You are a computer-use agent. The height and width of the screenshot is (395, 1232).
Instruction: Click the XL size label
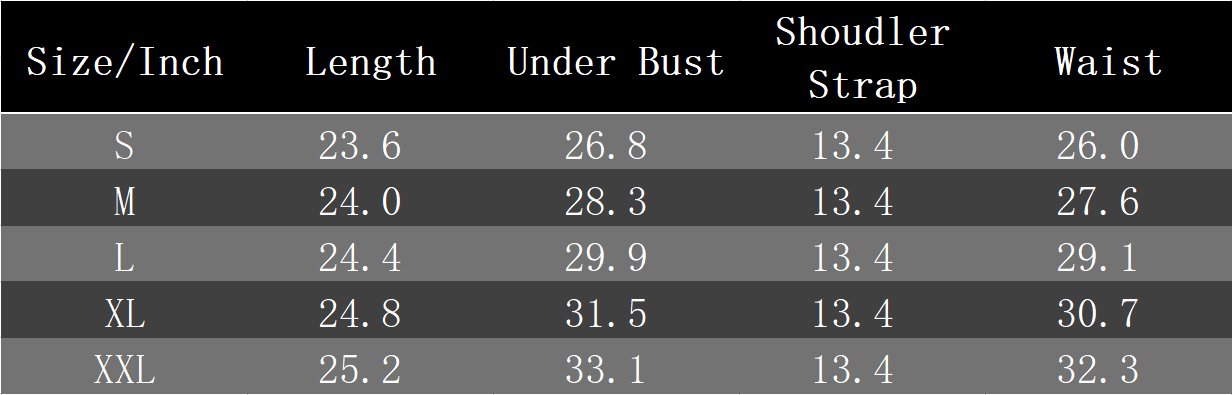[125, 315]
